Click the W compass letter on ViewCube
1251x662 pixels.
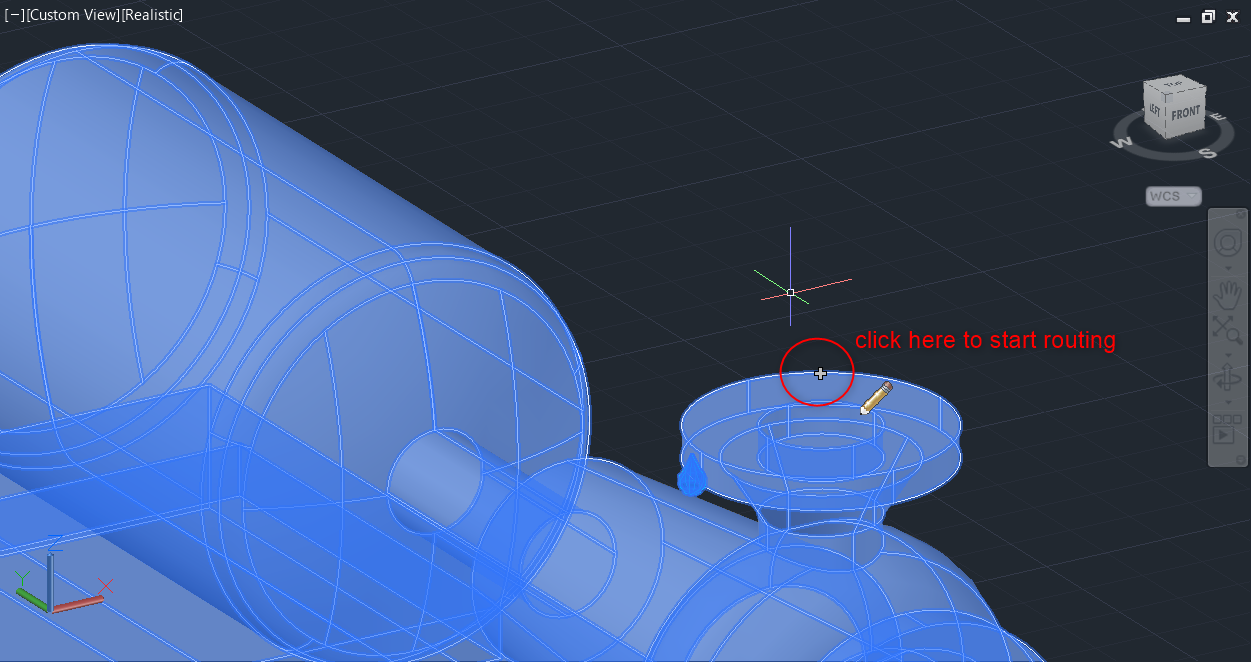[1121, 142]
